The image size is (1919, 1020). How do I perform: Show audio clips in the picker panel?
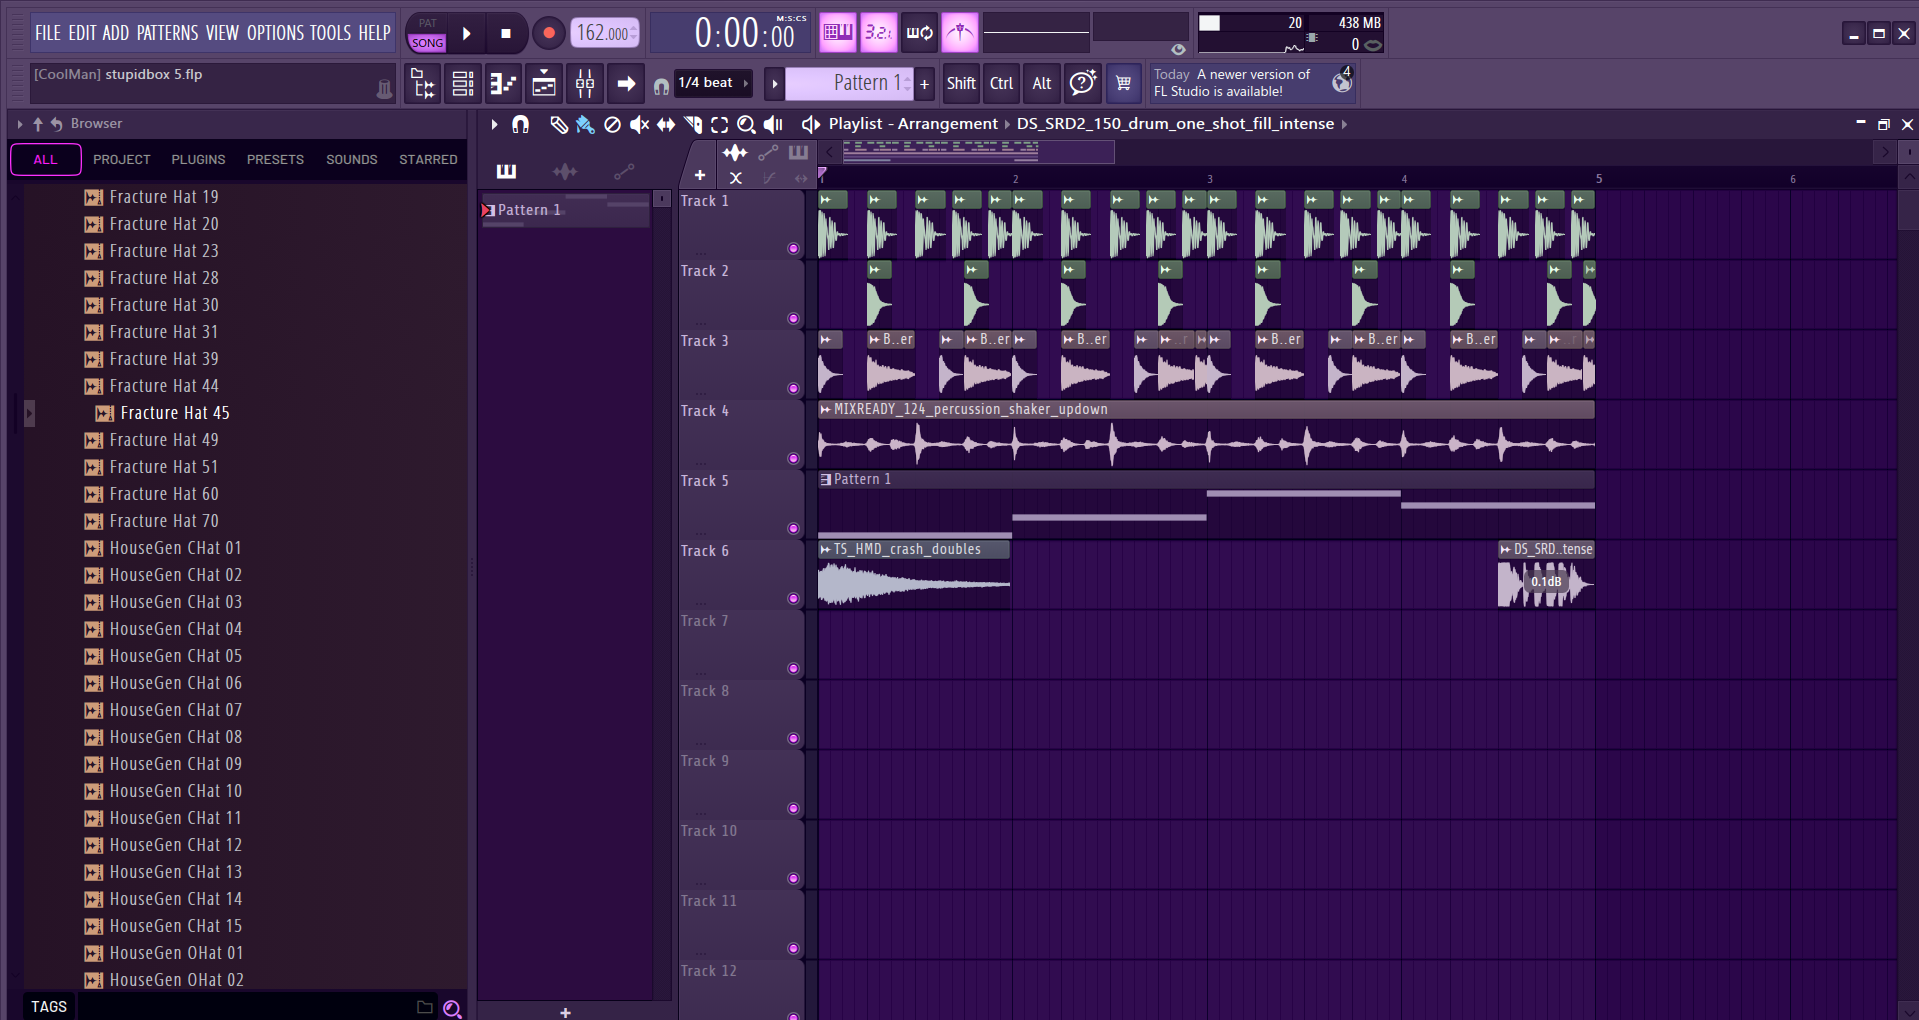coord(565,171)
